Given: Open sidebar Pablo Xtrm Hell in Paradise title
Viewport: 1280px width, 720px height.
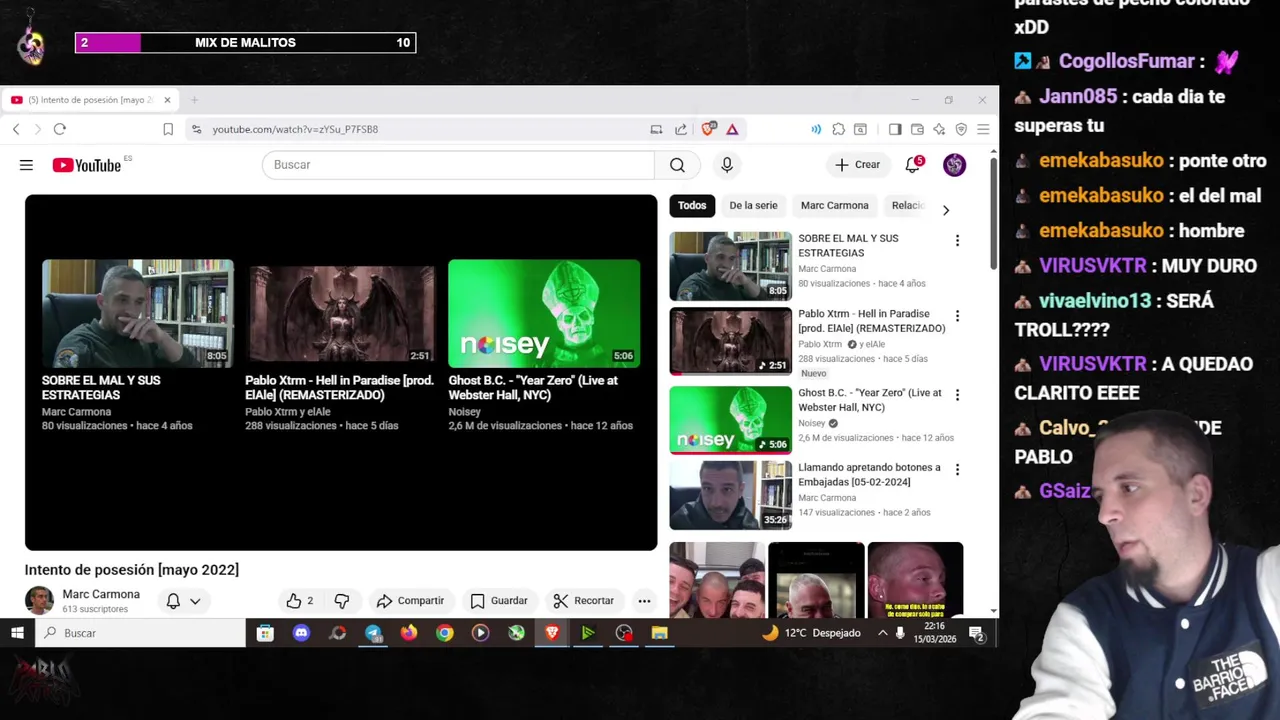Looking at the screenshot, I should point(871,321).
